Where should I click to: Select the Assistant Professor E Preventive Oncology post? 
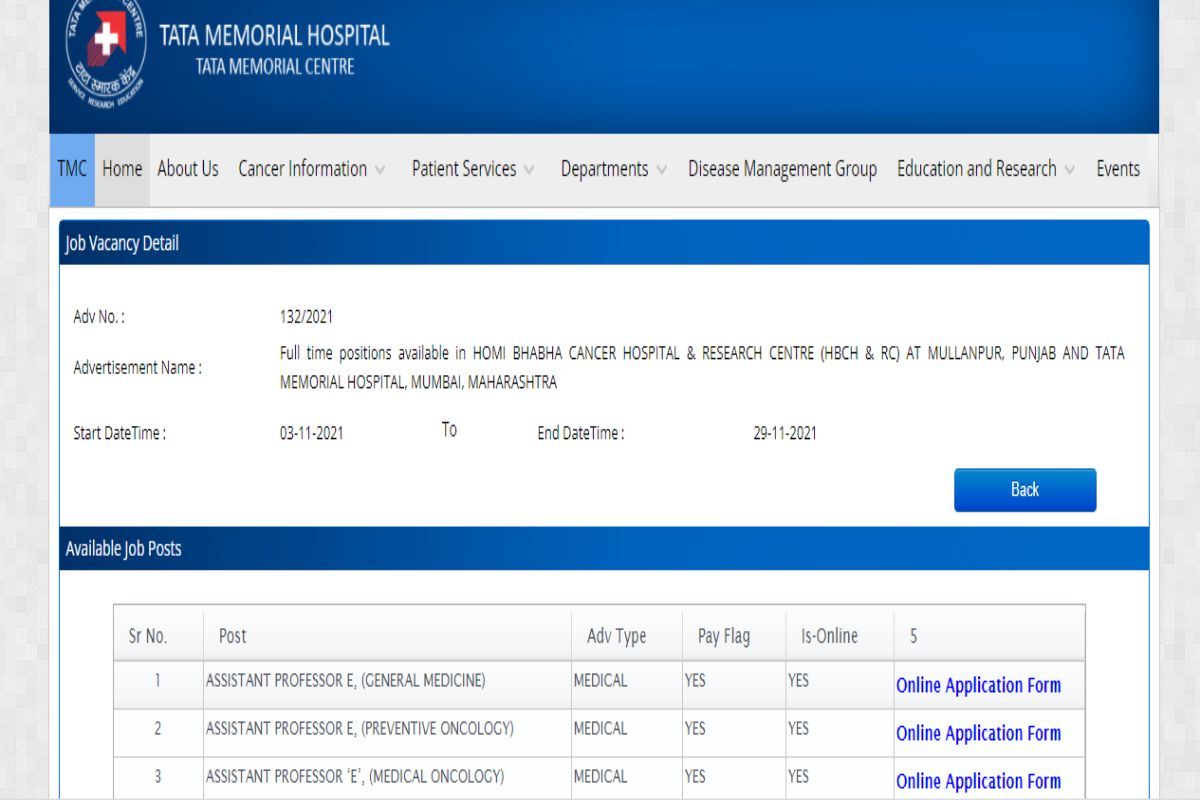pyautogui.click(x=359, y=728)
